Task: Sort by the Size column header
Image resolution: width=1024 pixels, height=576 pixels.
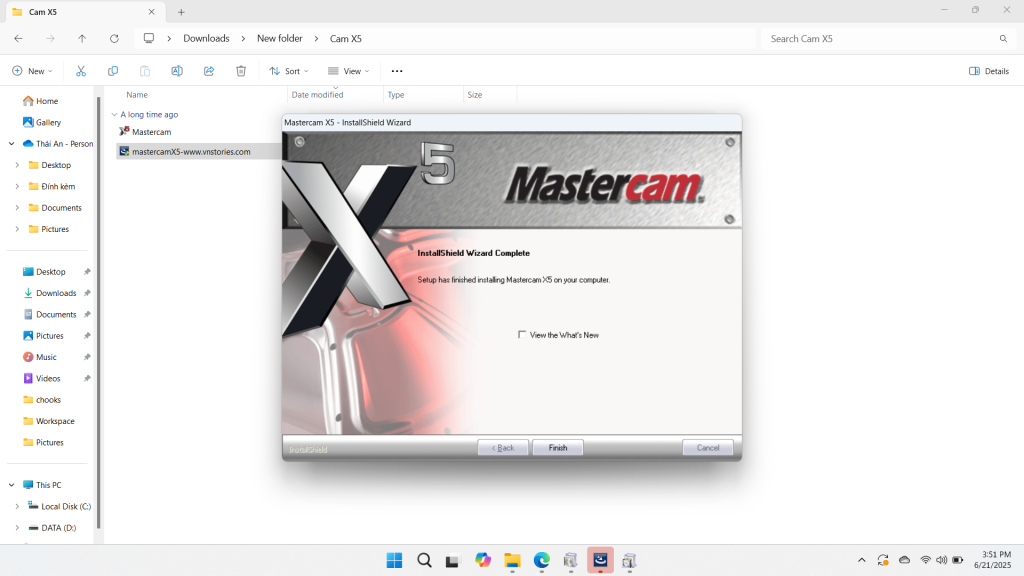Action: (475, 95)
